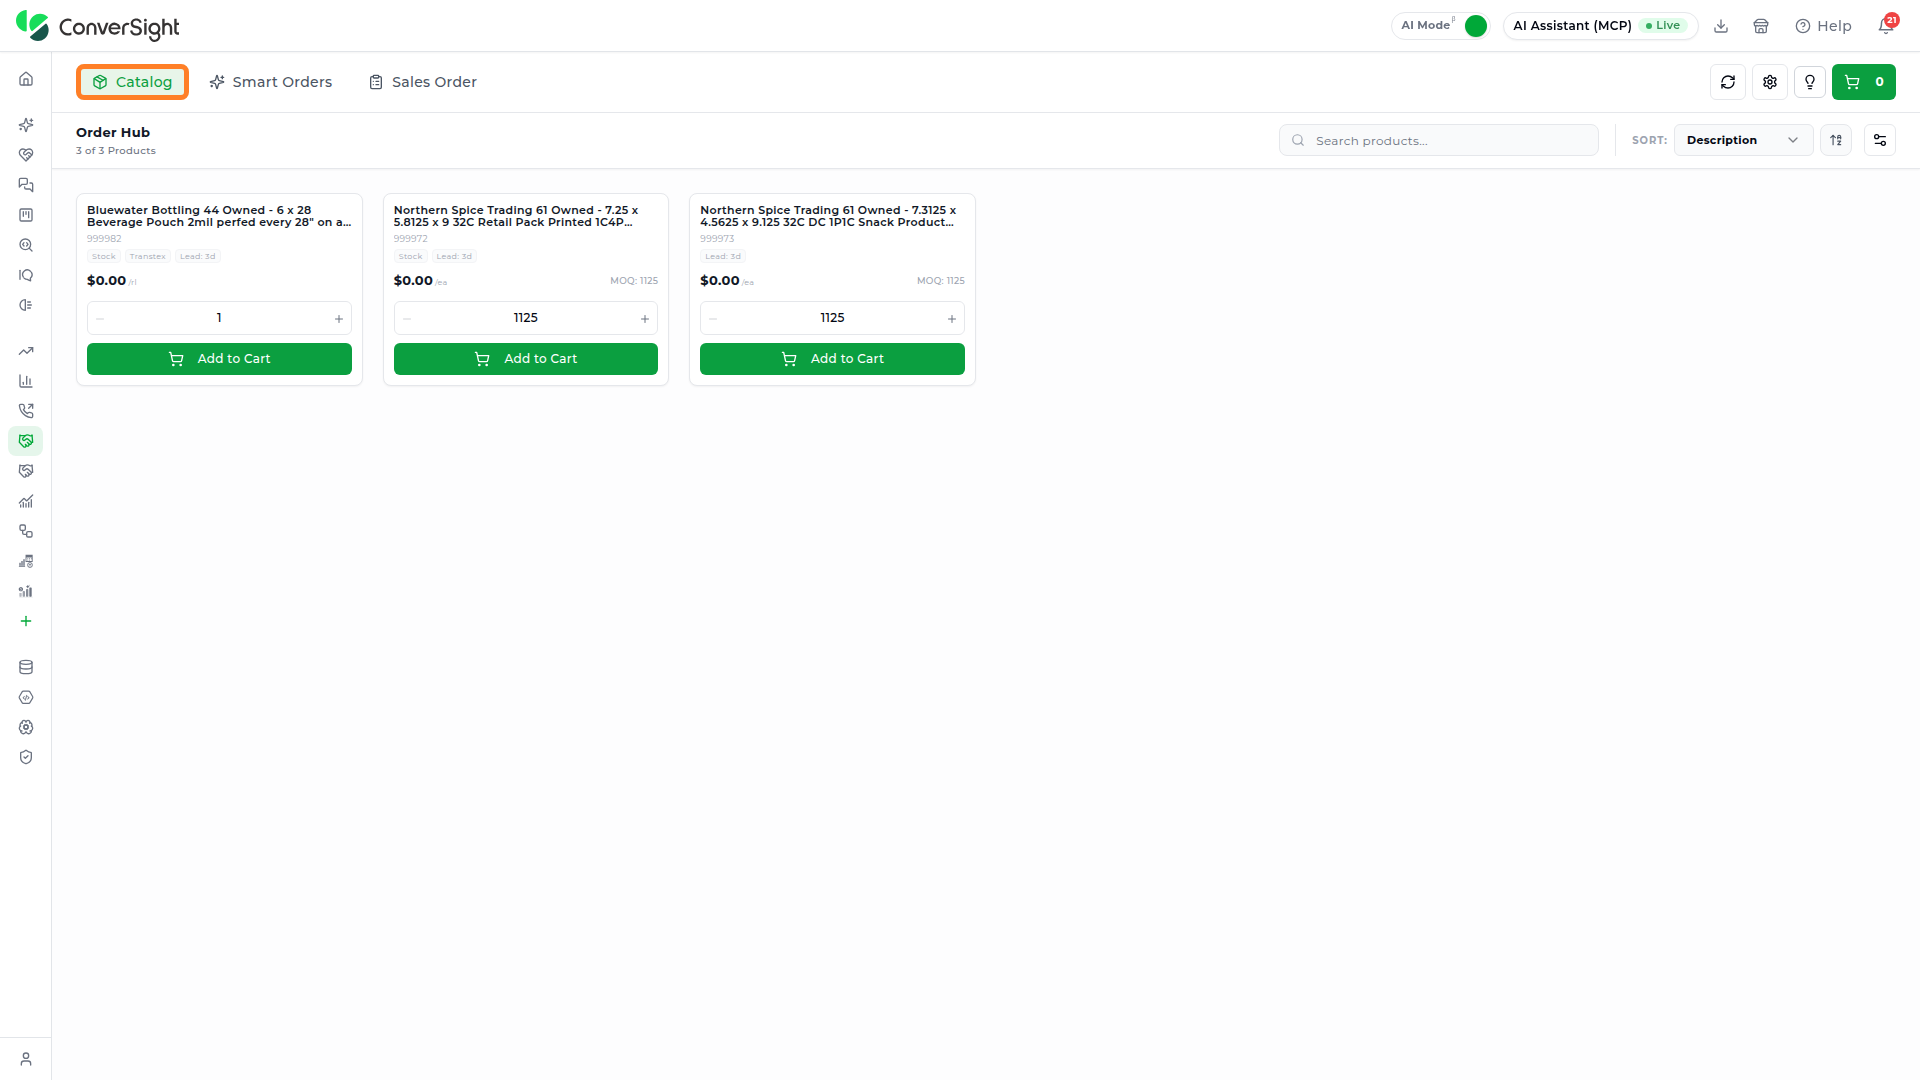1920x1080 pixels.
Task: Increase quantity for Northern Spice Retail Pack
Action: coord(645,319)
